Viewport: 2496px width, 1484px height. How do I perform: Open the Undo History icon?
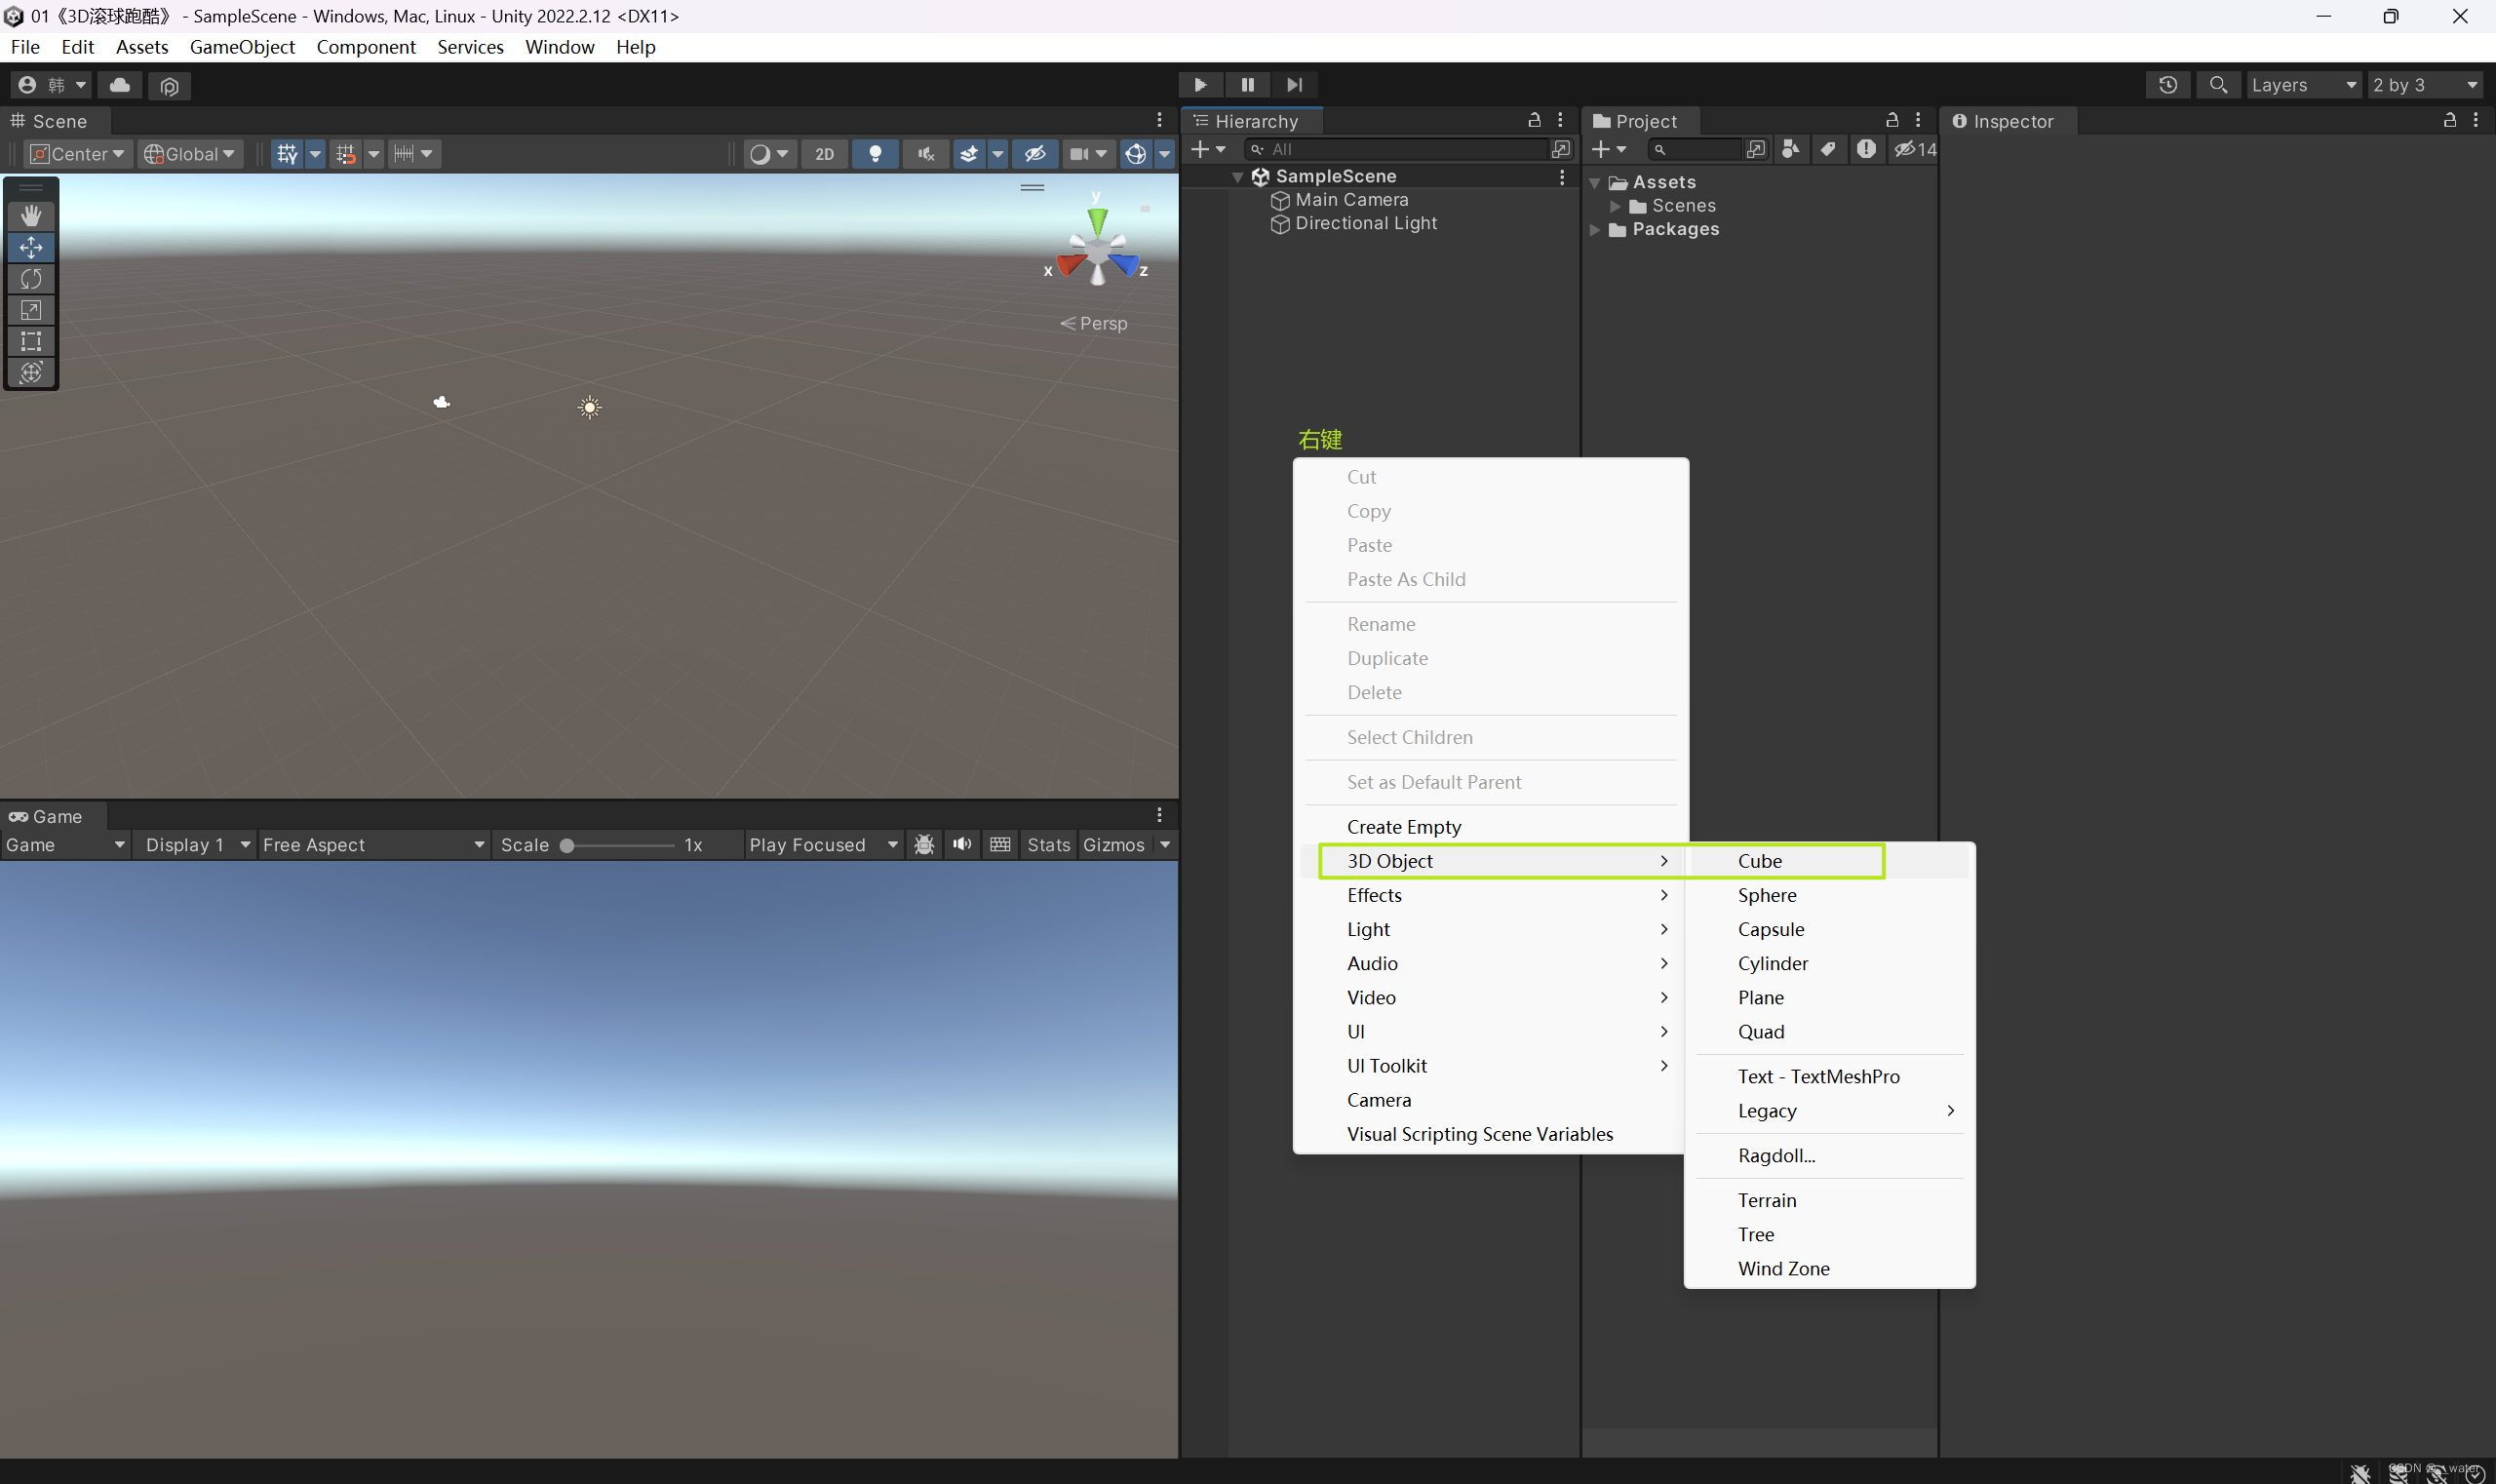(2167, 85)
